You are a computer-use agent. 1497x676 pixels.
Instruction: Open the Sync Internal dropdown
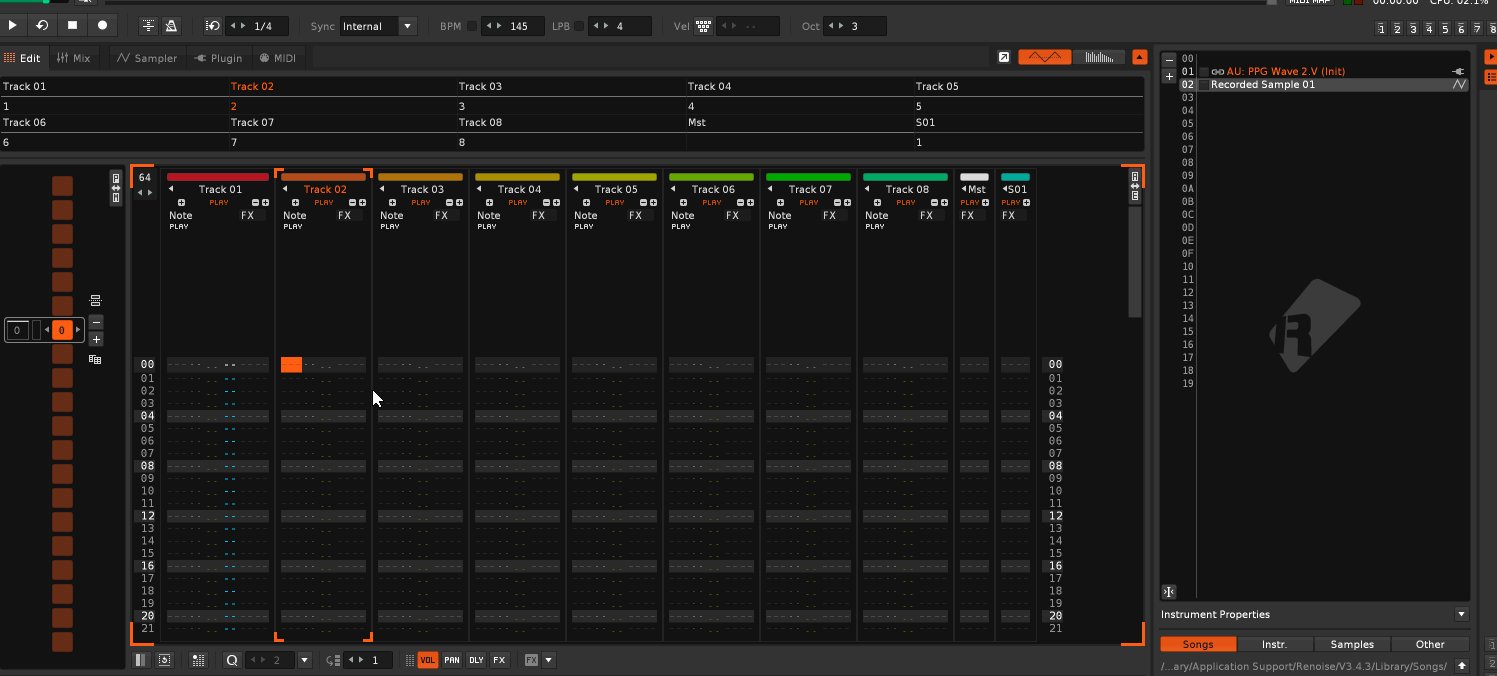[378, 26]
